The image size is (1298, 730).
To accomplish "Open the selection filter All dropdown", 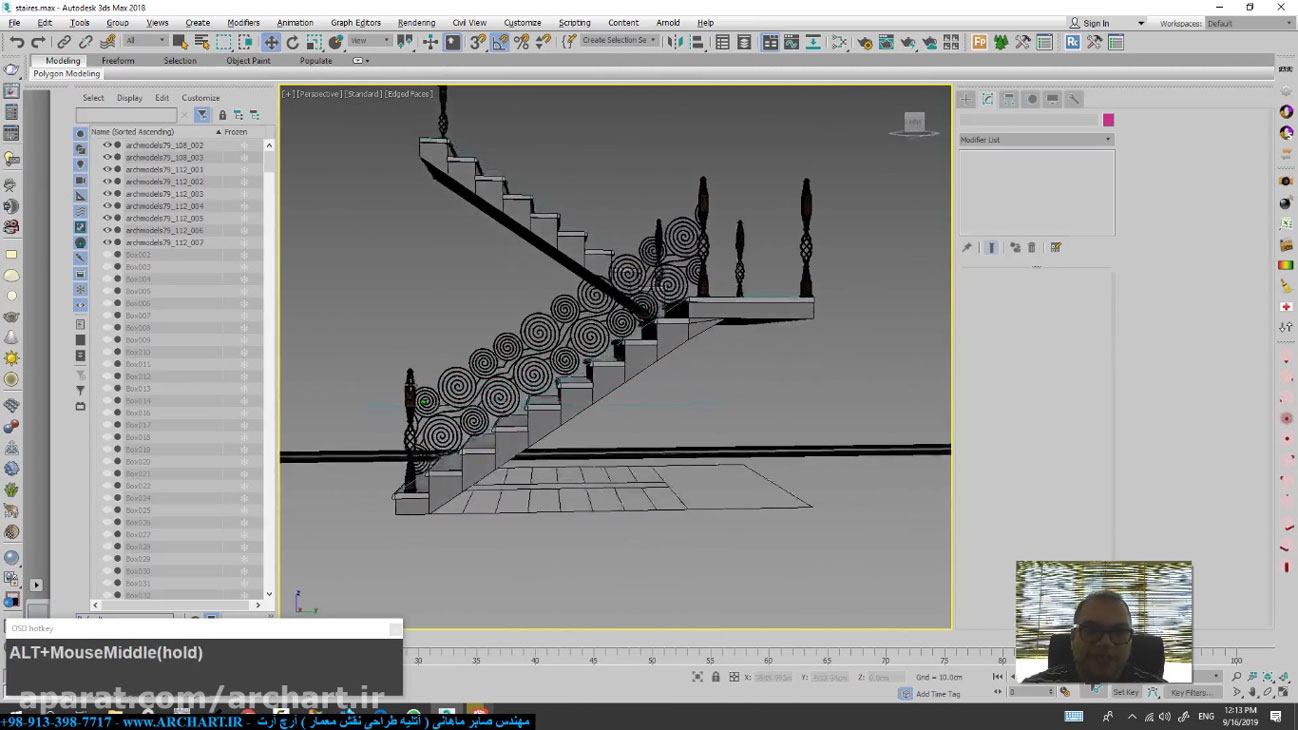I will tap(145, 41).
